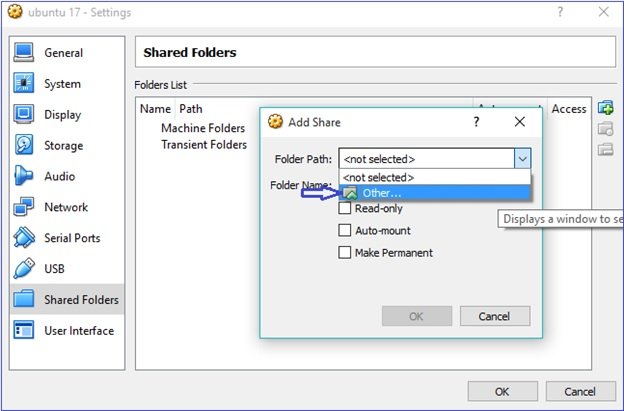
Task: Switch to the Display settings page
Action: click(x=67, y=115)
